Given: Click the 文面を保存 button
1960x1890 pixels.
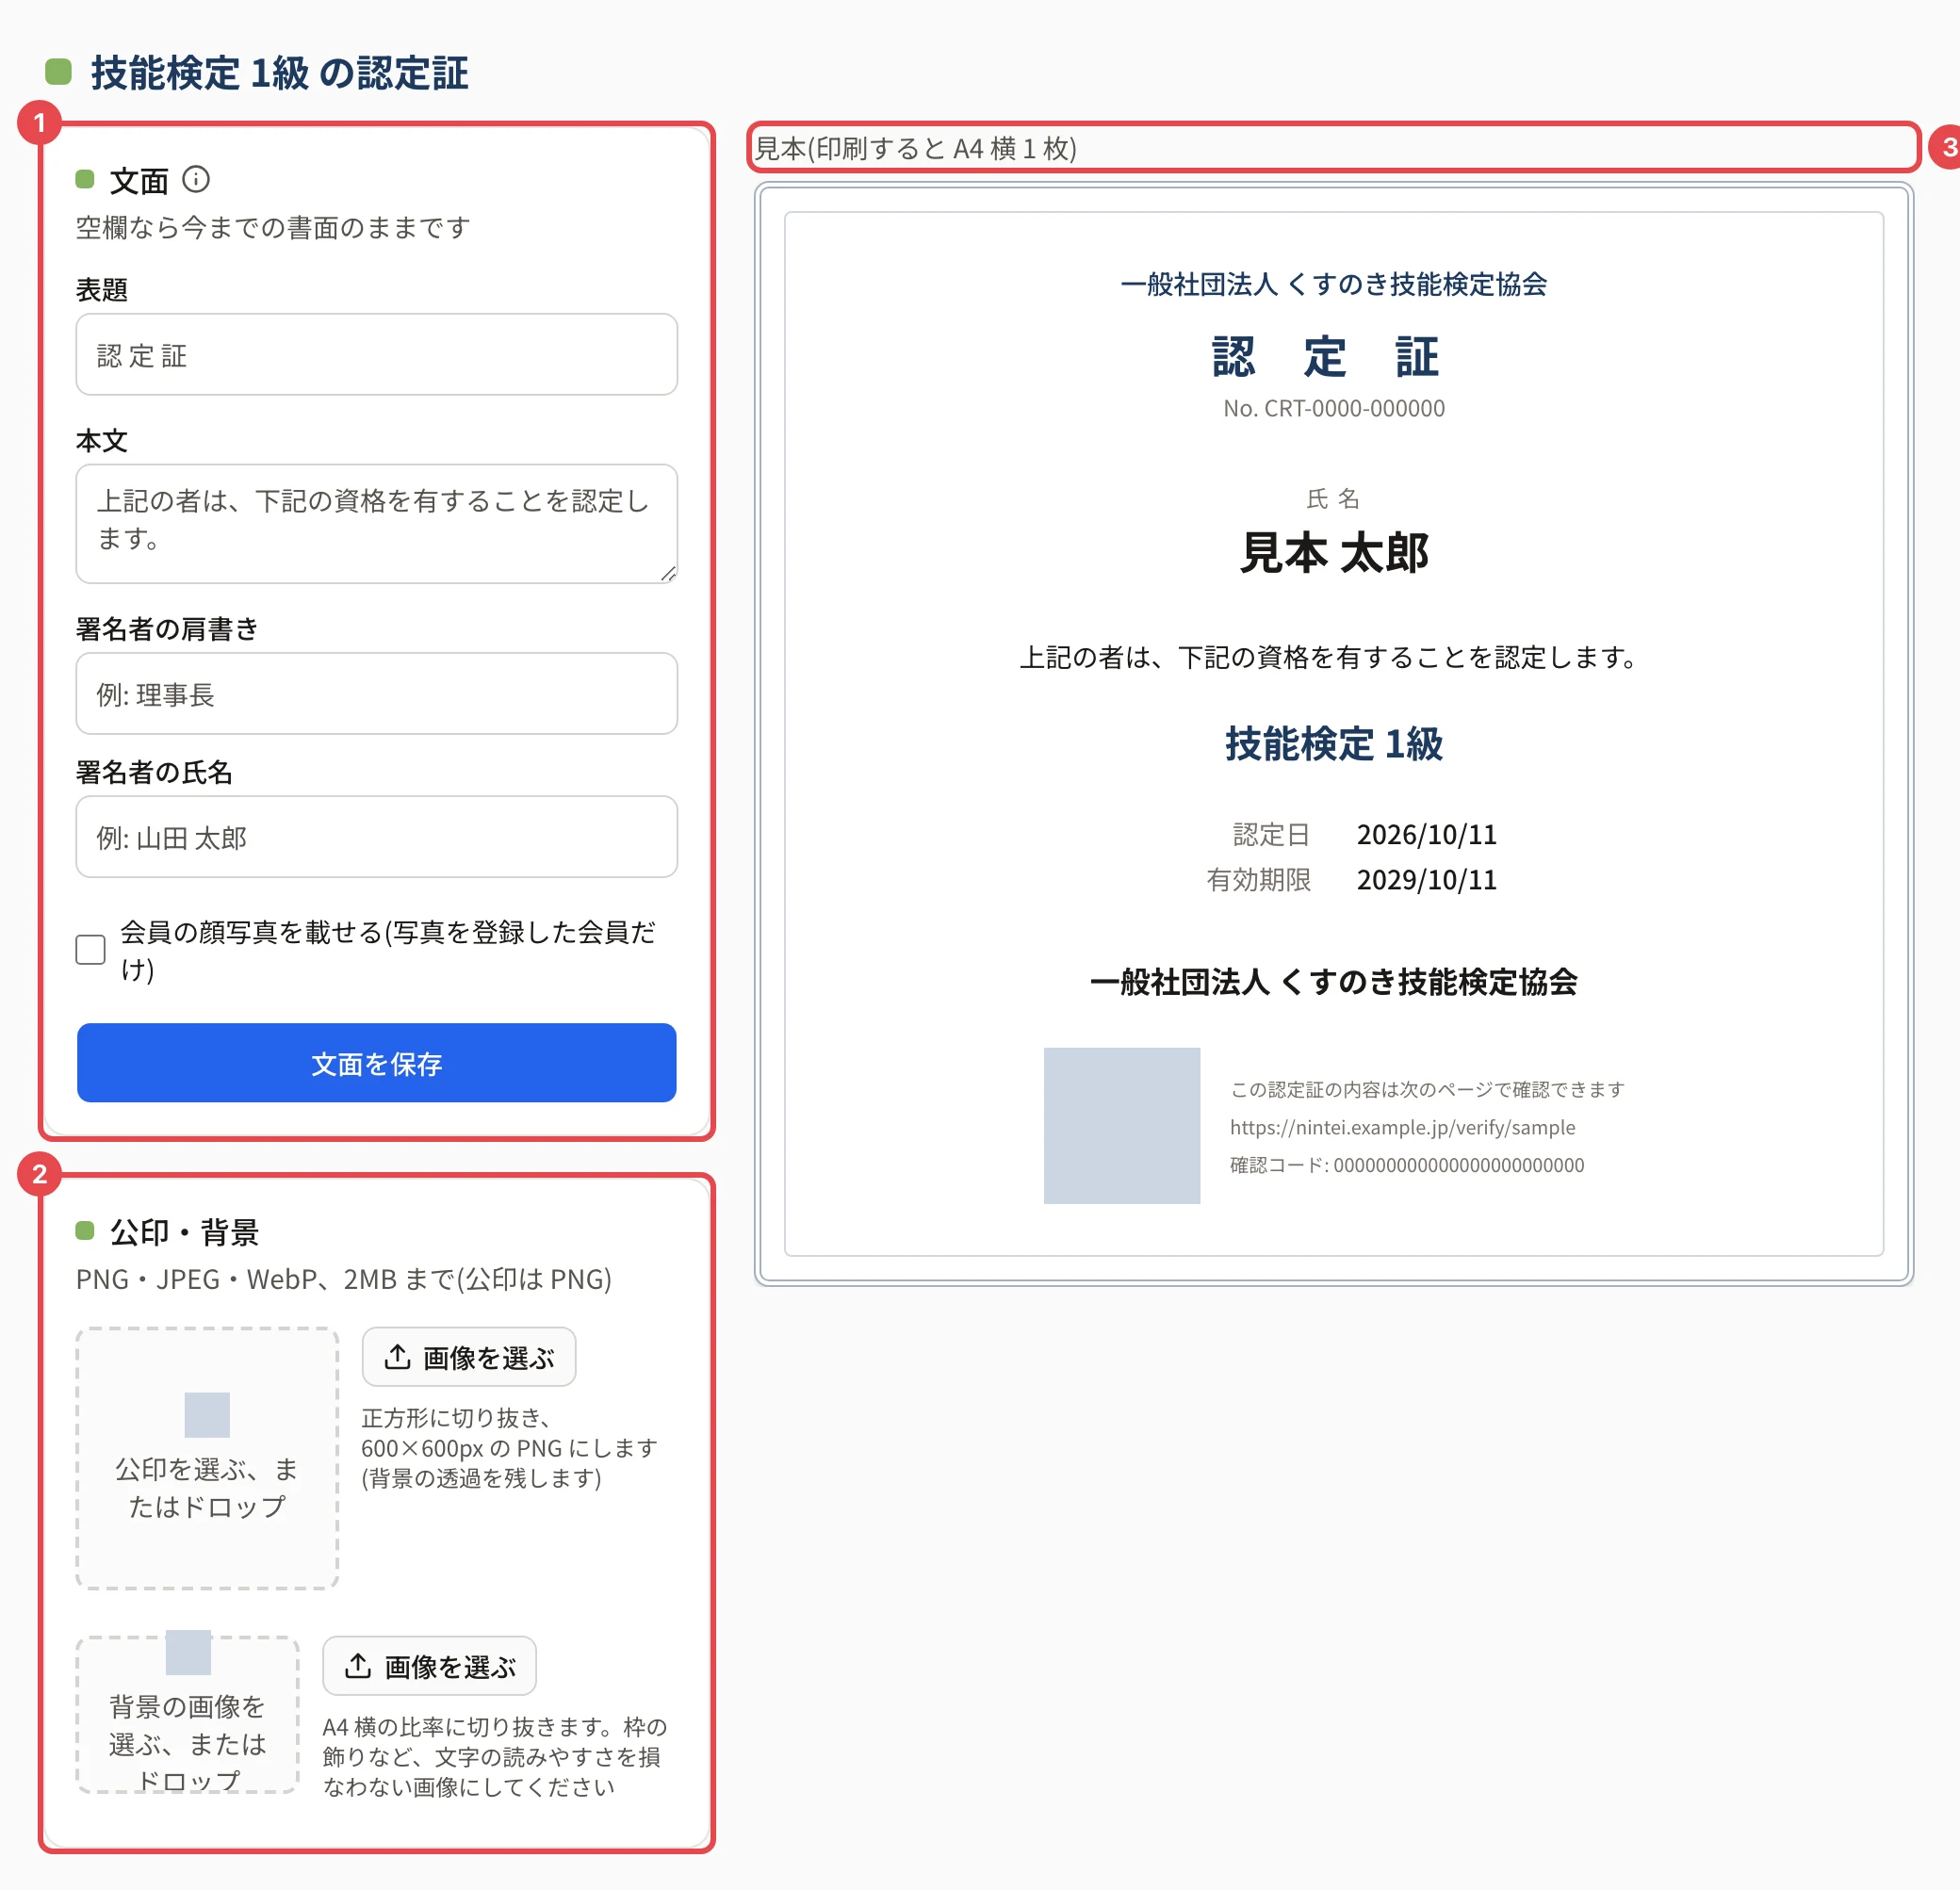Looking at the screenshot, I should [377, 1063].
